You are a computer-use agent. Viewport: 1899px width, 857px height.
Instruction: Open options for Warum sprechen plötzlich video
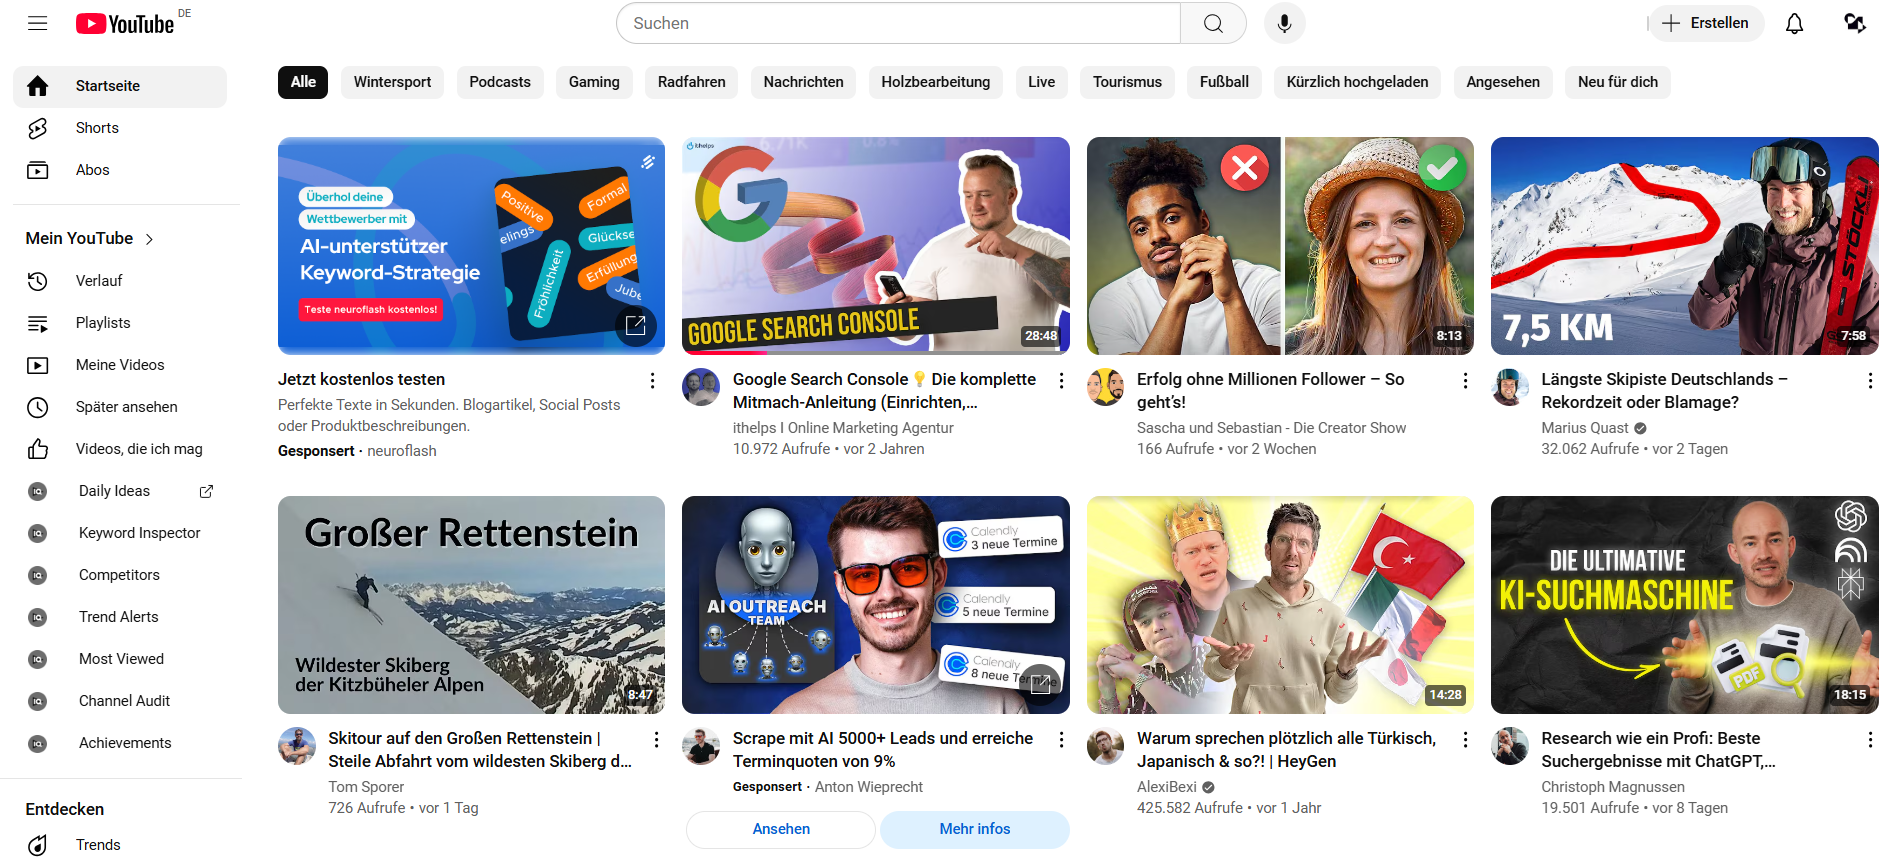coord(1465,740)
